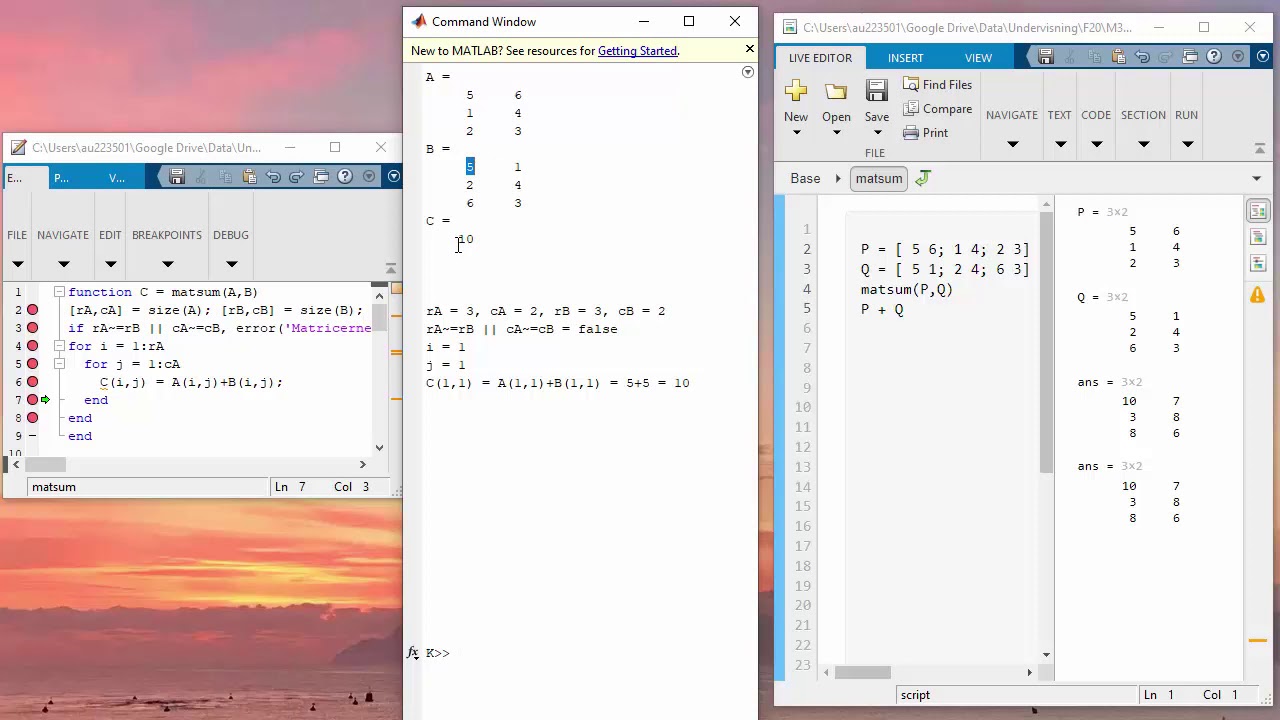Click Print in the Live Editor ribbon
Screen dimensions: 1280x720
[926, 133]
